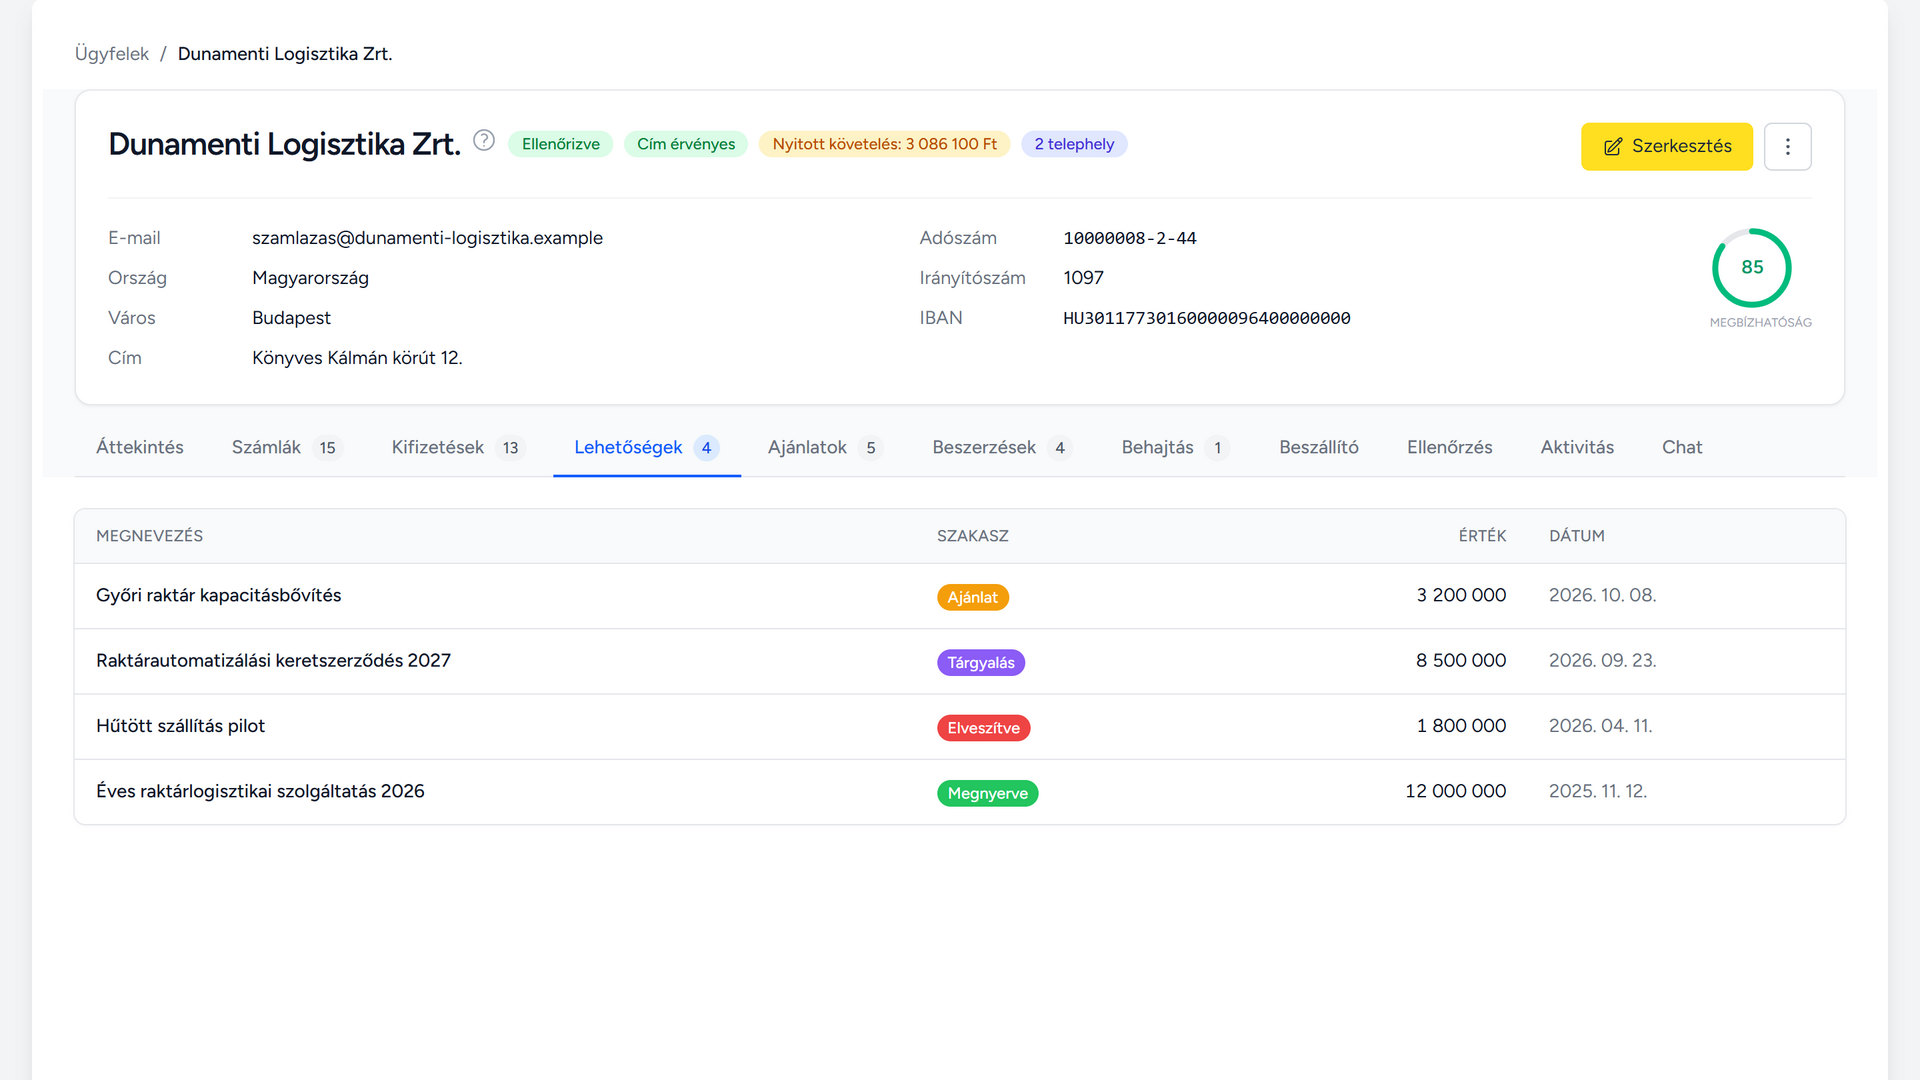Open Raktárautomatizálási keretszerződés 2027 row
1920x1080 pixels.
(x=960, y=661)
